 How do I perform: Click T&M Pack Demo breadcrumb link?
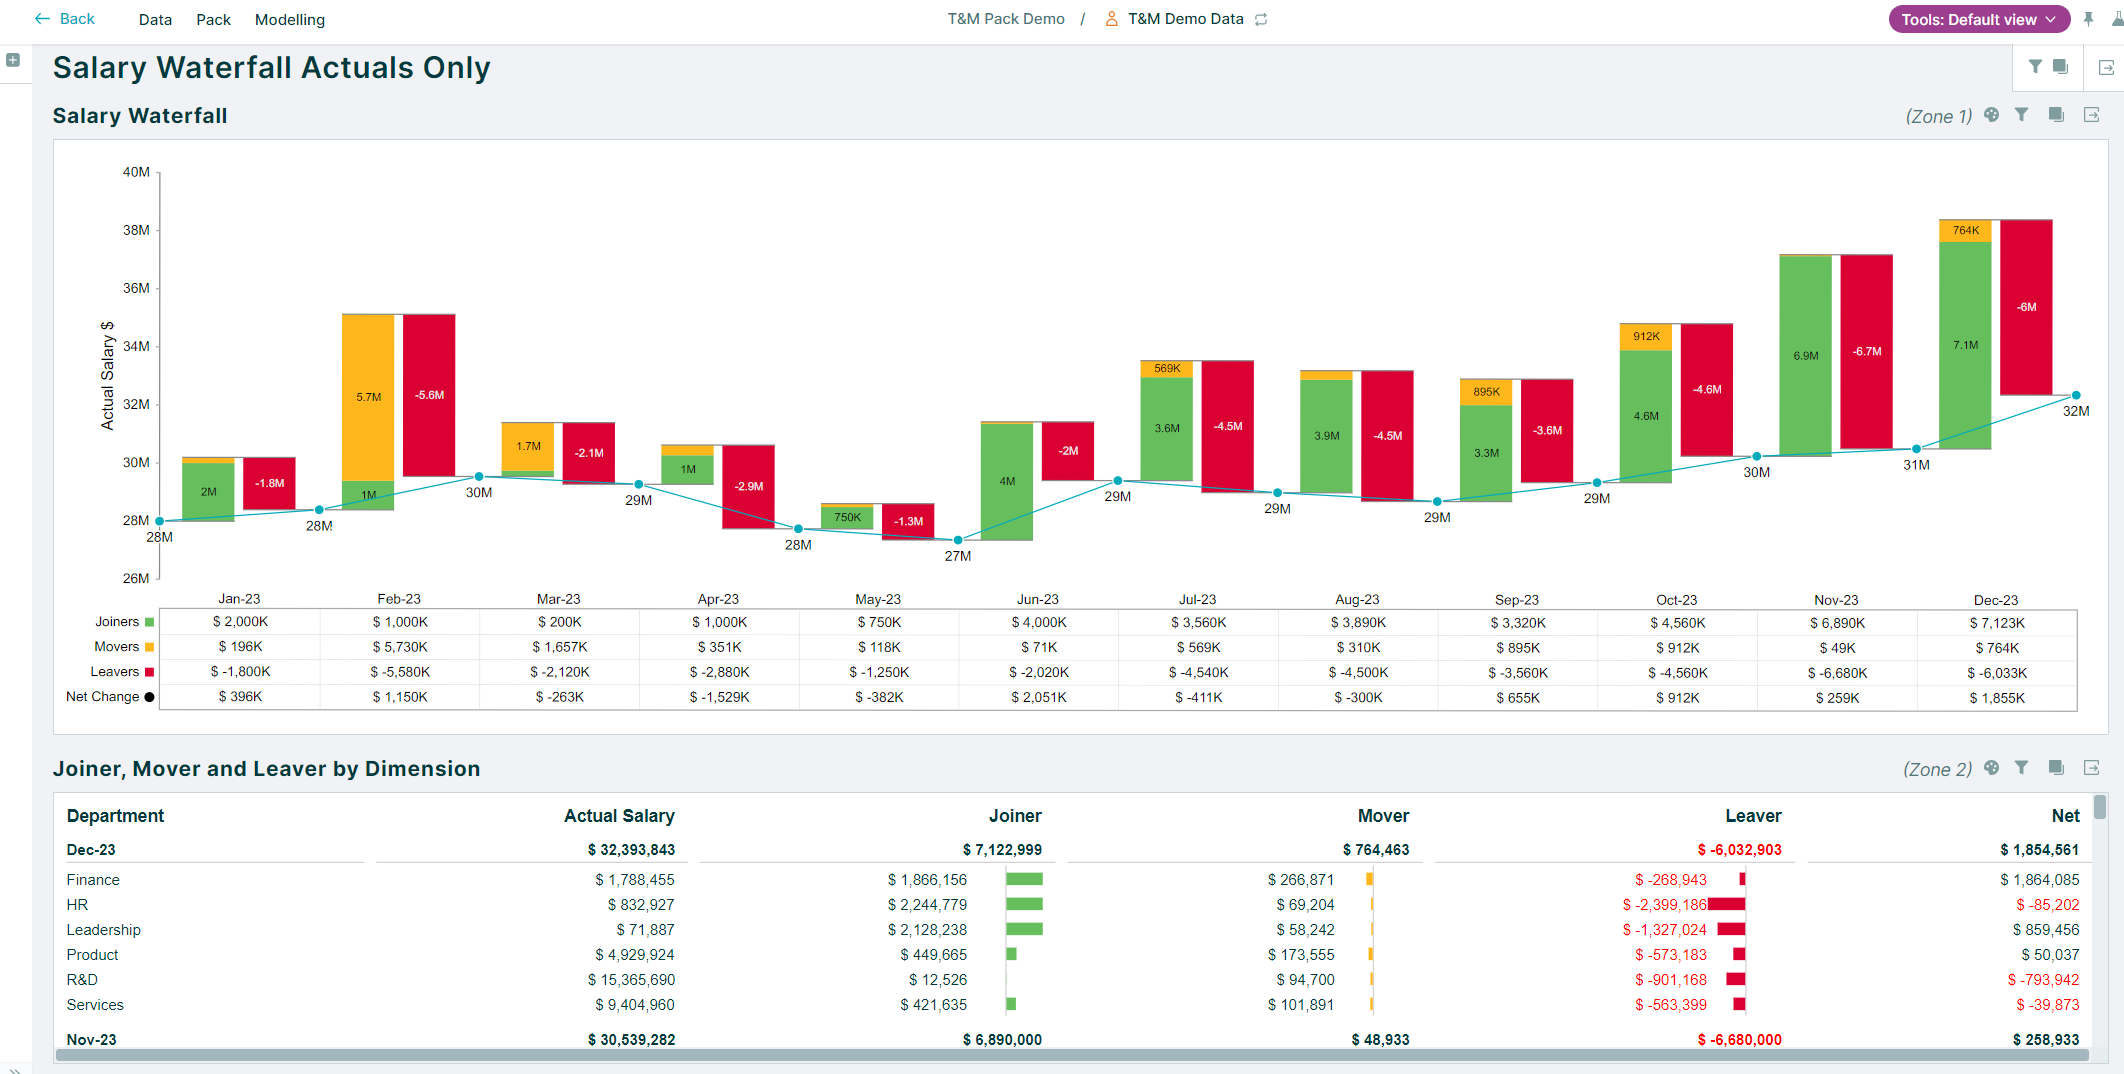point(1006,19)
